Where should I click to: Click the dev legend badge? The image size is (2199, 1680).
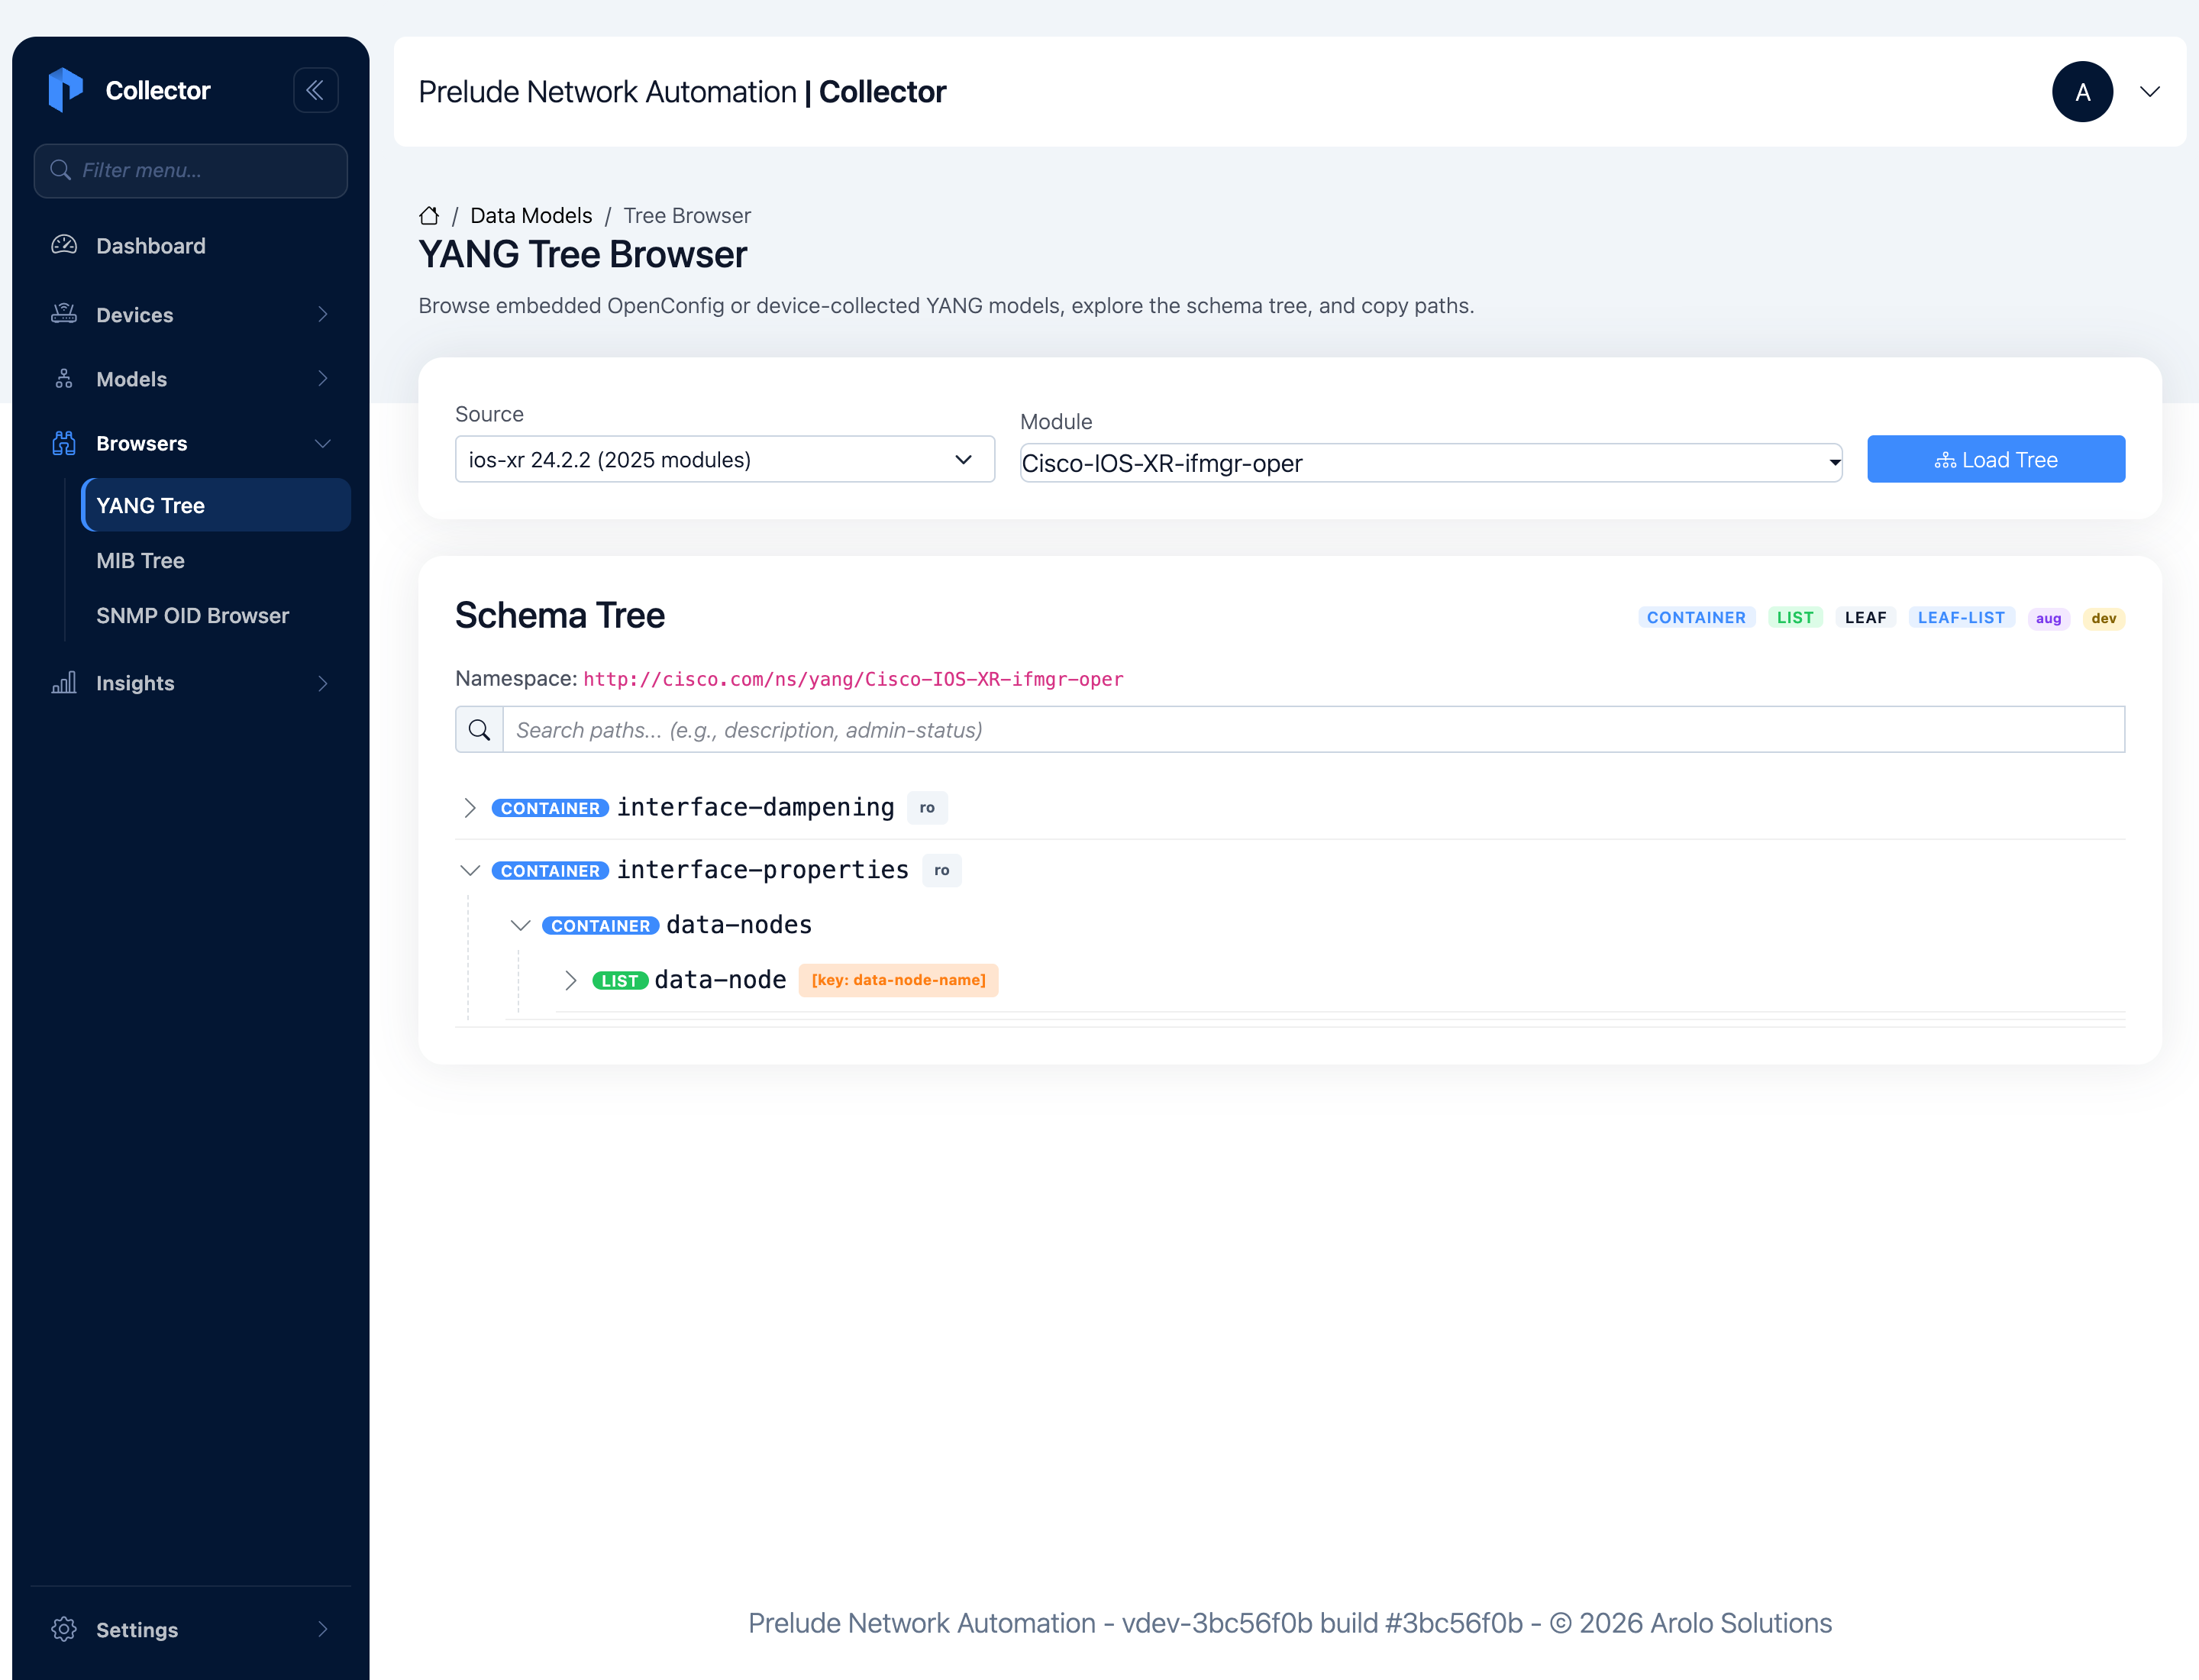(x=2104, y=618)
